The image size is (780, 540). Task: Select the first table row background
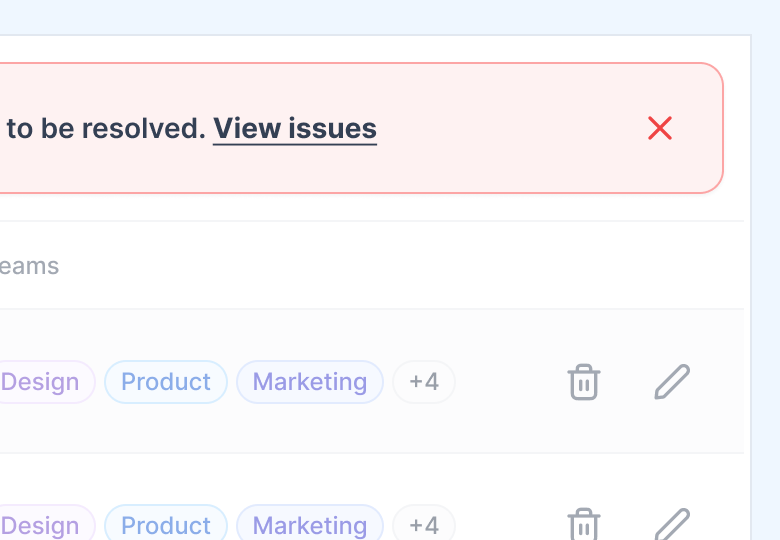[372, 381]
